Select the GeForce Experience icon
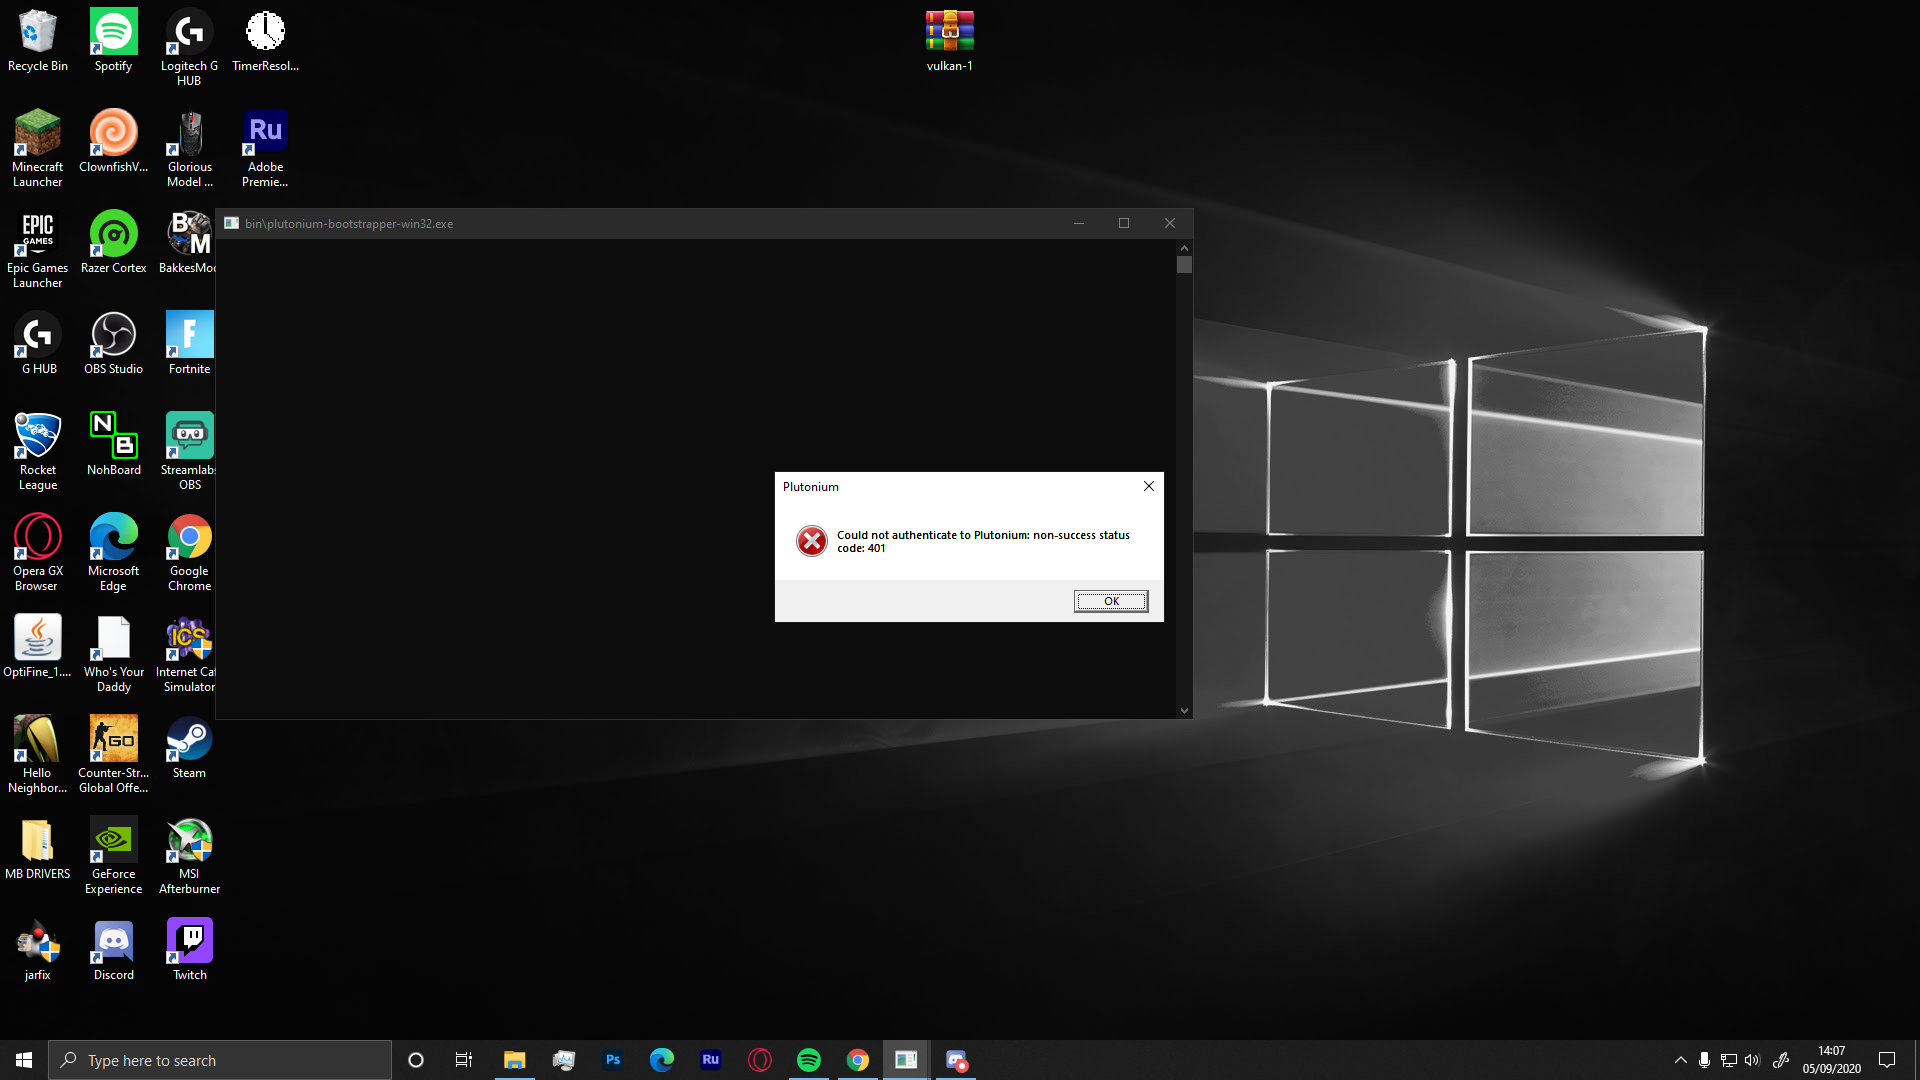This screenshot has height=1080, width=1920. (x=113, y=856)
